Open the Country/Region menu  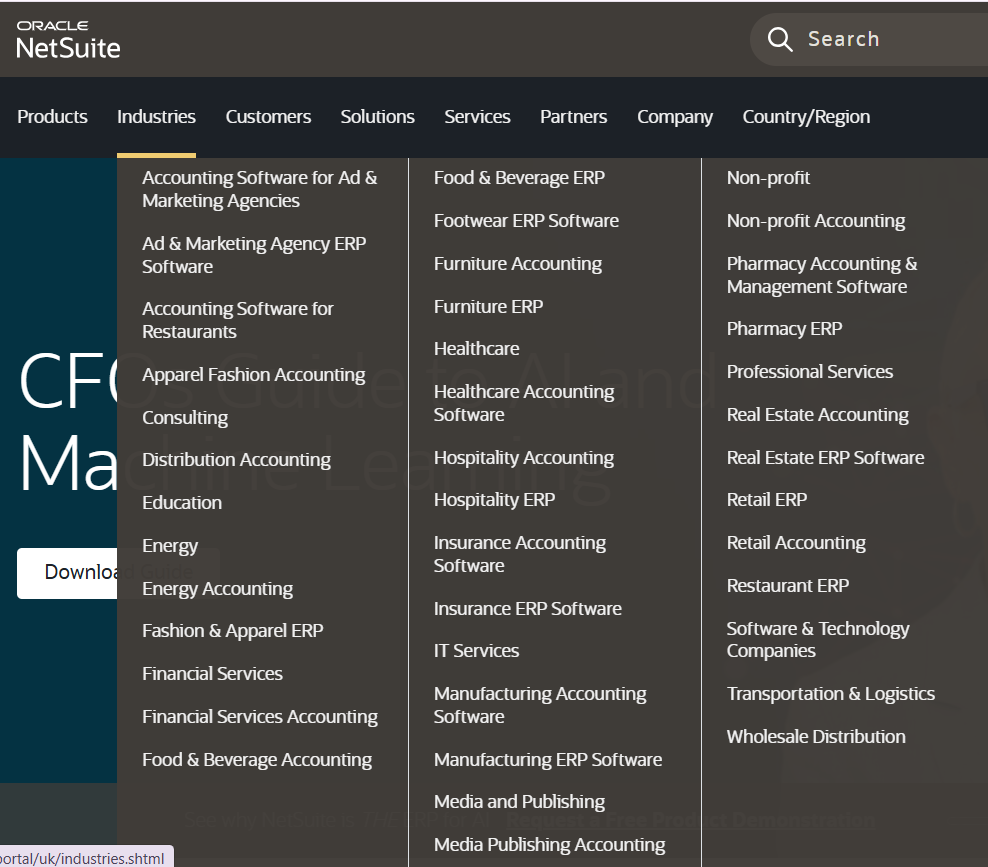[806, 117]
